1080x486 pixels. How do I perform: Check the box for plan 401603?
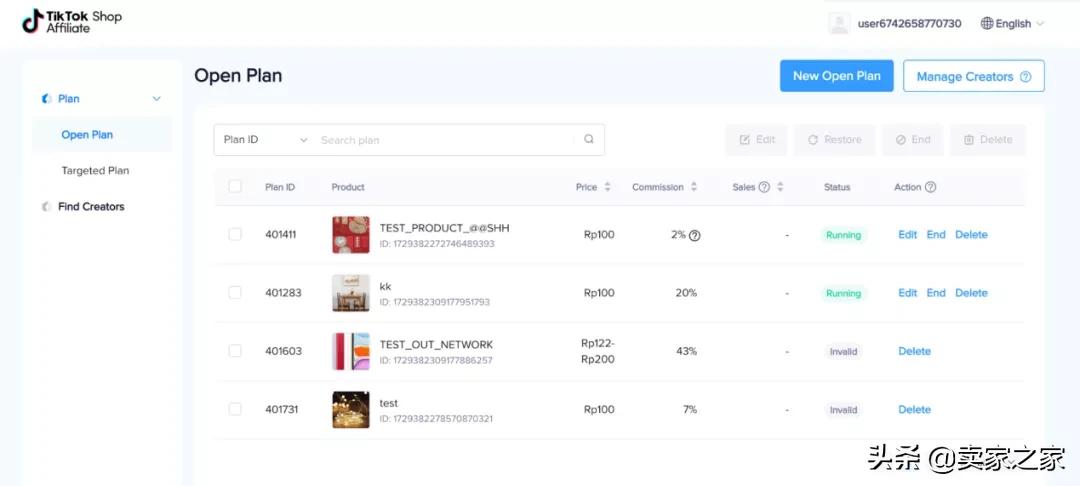[x=235, y=351]
